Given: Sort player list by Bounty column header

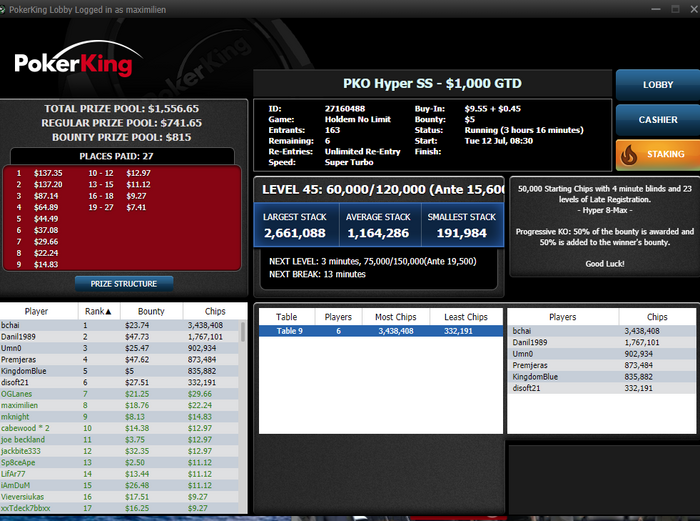Looking at the screenshot, I should tap(151, 311).
